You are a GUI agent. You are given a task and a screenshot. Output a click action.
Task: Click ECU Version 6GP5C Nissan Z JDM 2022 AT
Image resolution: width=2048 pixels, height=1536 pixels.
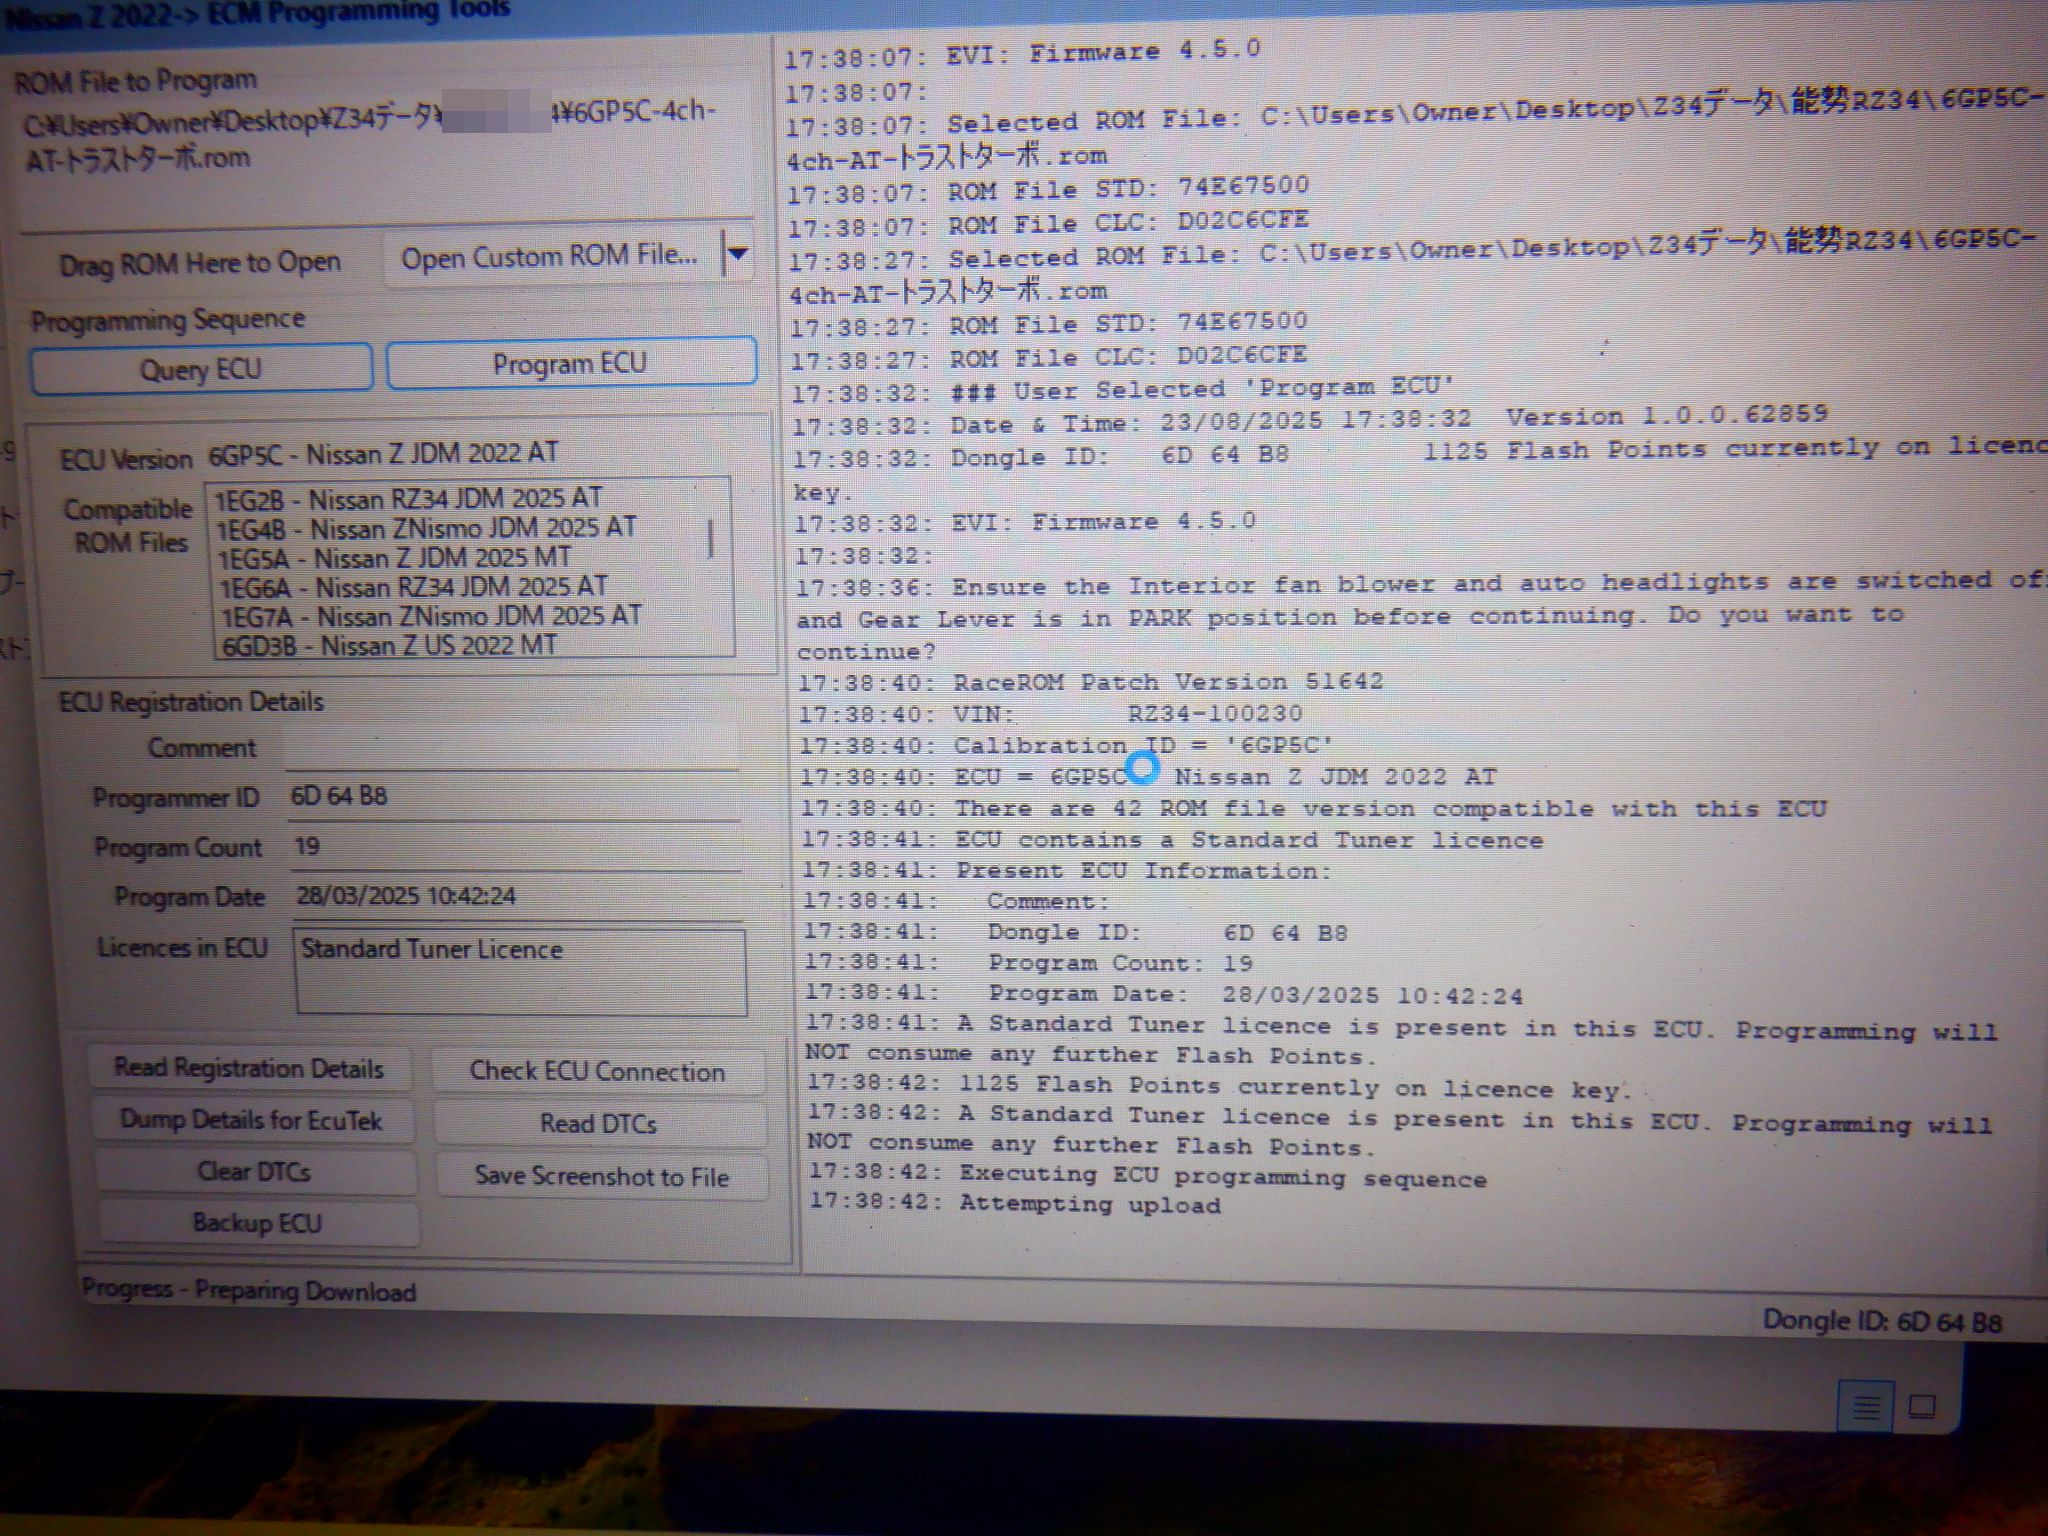382,454
